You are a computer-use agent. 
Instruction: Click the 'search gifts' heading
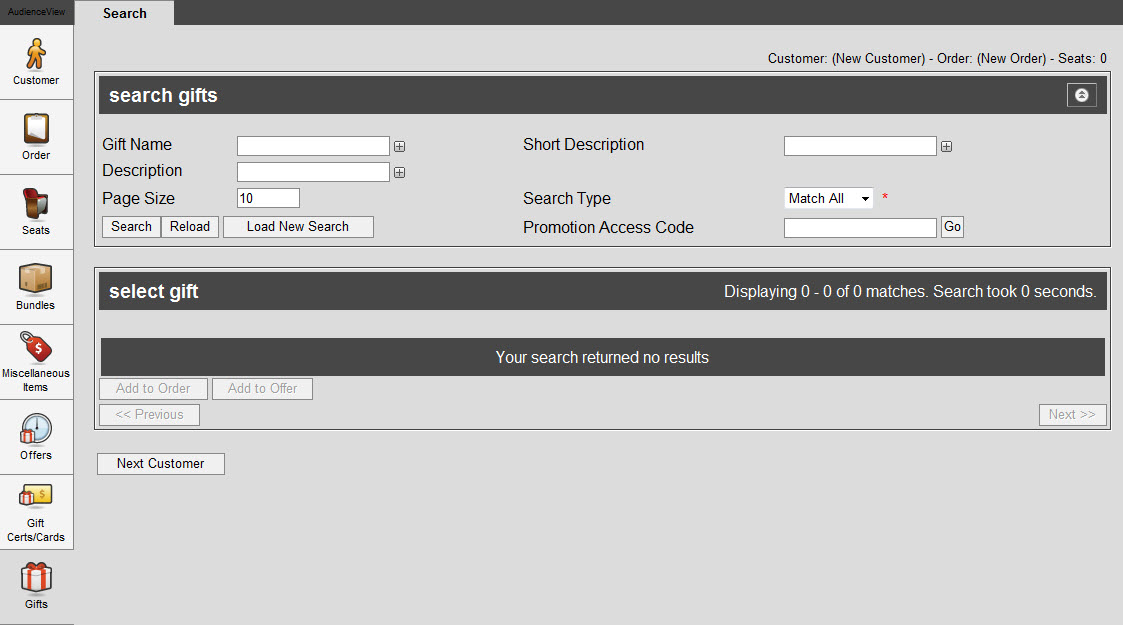click(x=163, y=95)
